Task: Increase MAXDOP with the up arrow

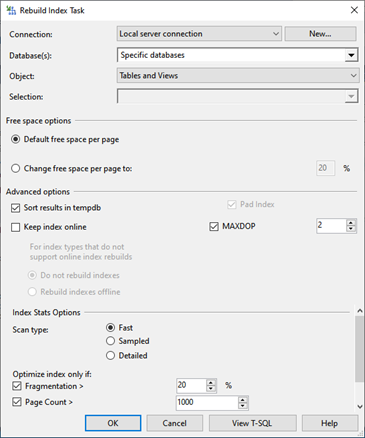Action: pos(351,223)
